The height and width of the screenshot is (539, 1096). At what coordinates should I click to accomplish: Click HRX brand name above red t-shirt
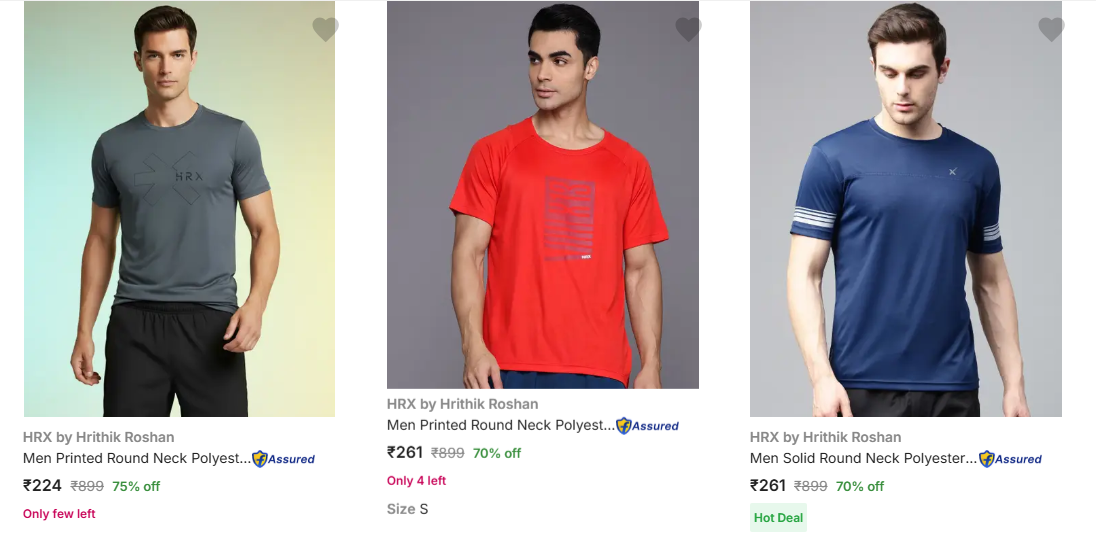click(462, 404)
